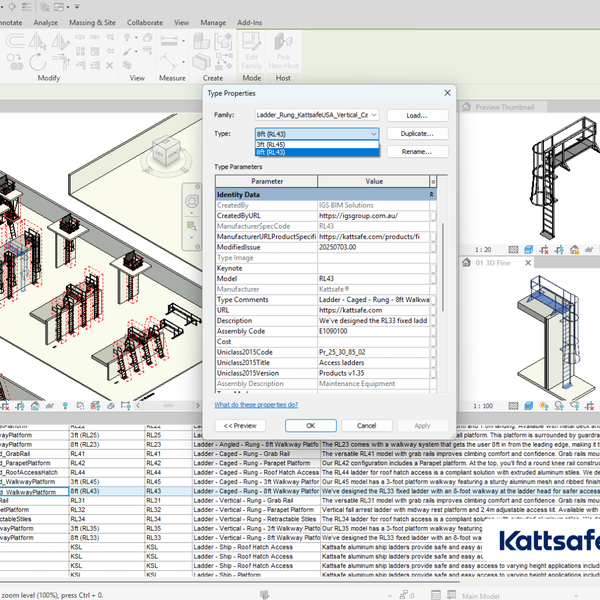Toggle checkbox beside CreatedByURL value

433,216
